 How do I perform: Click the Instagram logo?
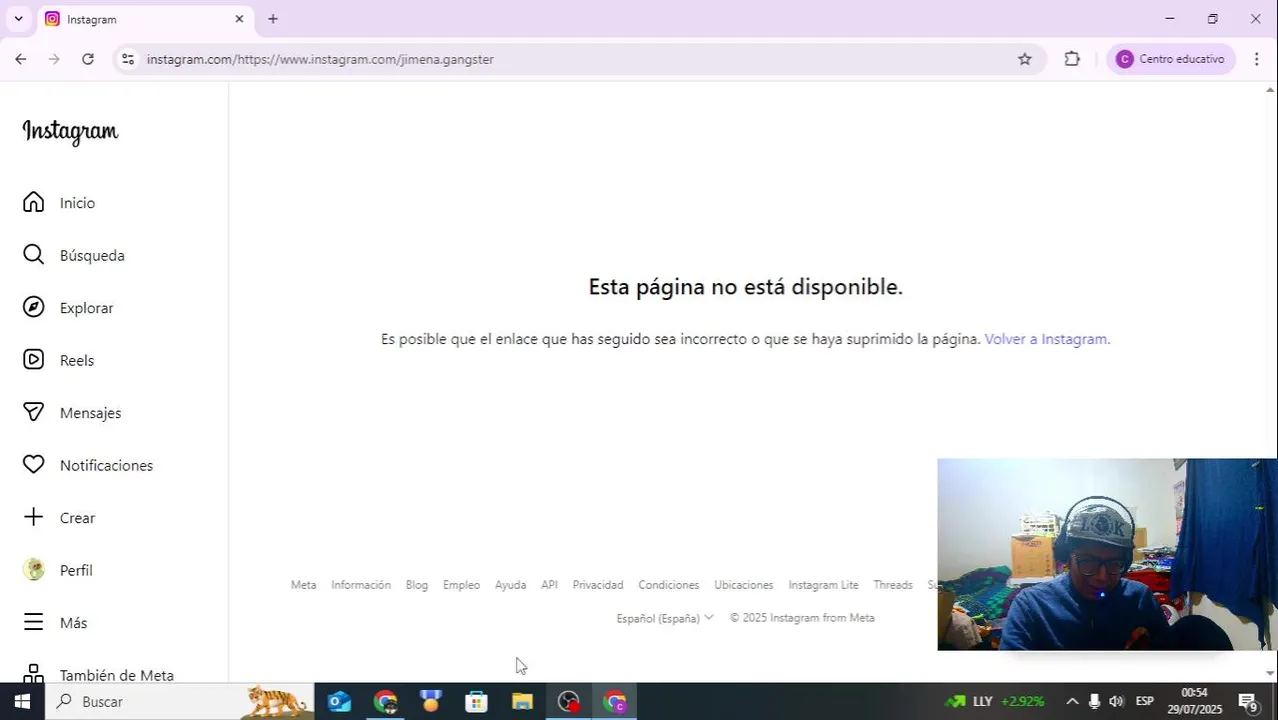click(70, 132)
